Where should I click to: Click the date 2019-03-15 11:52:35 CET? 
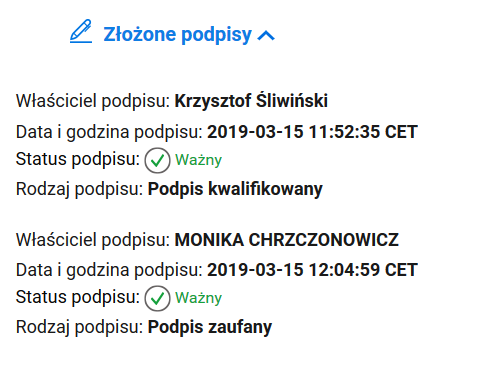(x=312, y=132)
